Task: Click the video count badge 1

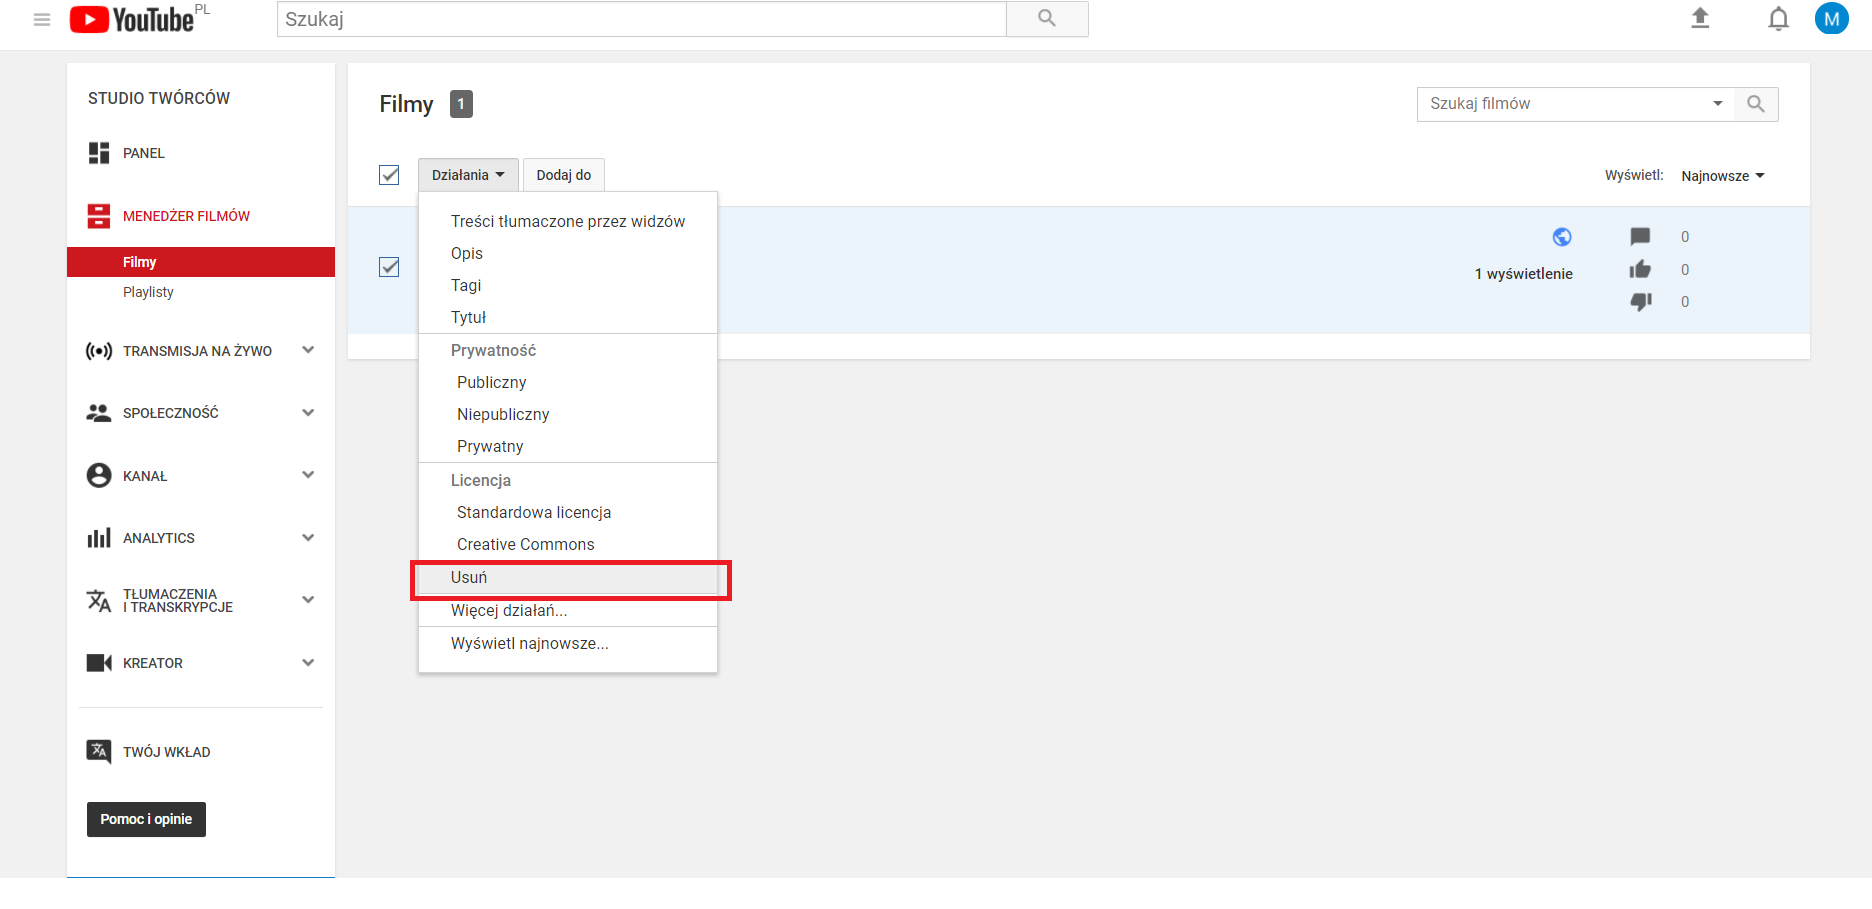Action: click(461, 104)
